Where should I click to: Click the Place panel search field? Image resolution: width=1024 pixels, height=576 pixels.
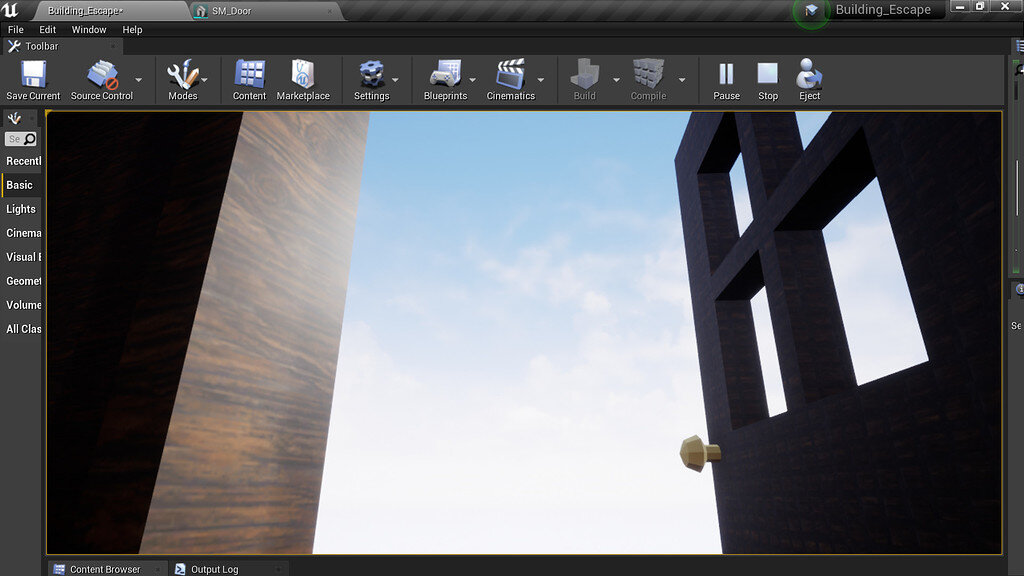tap(18, 139)
